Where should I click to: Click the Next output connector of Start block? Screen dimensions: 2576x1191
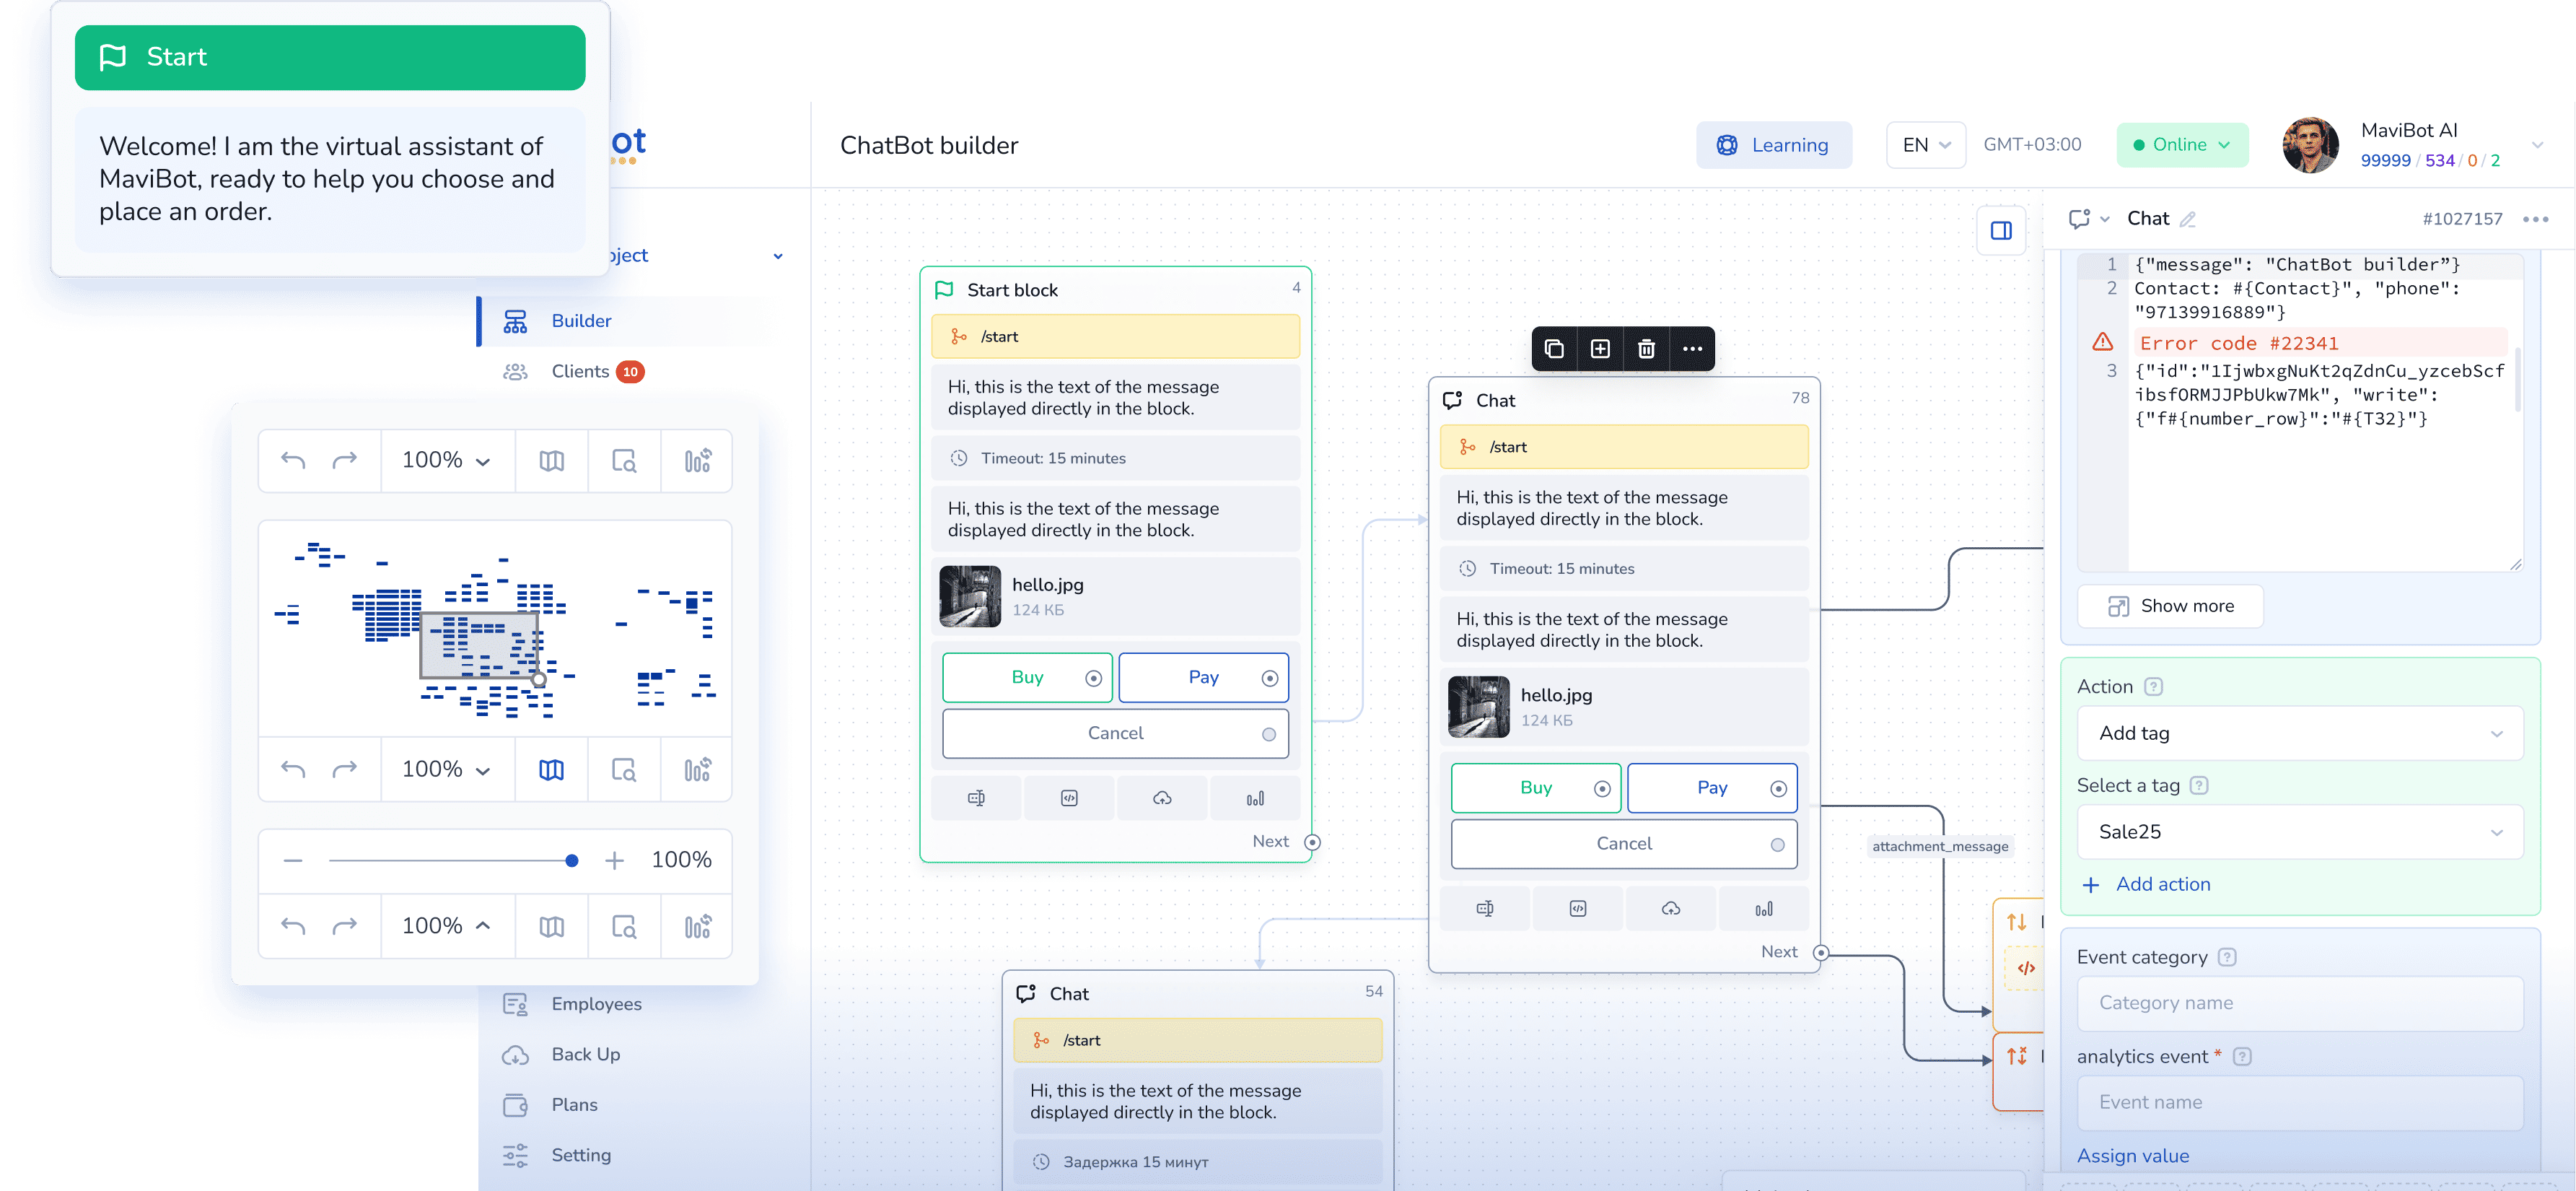(x=1312, y=842)
